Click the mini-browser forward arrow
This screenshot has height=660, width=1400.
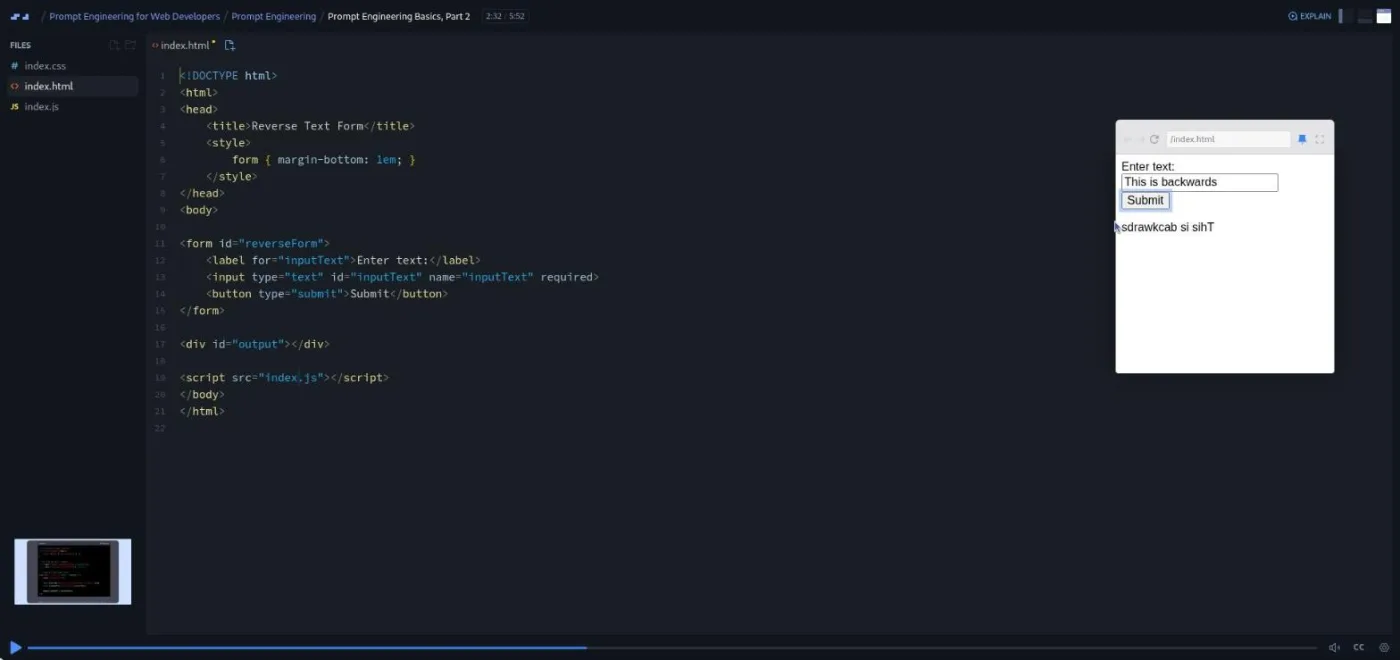[1141, 139]
